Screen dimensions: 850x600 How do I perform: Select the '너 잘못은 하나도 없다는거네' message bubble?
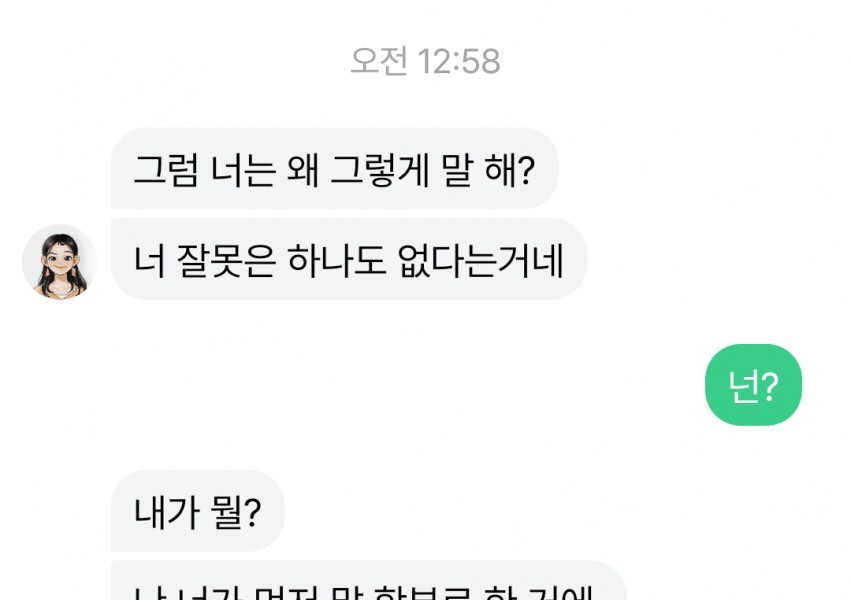click(349, 259)
